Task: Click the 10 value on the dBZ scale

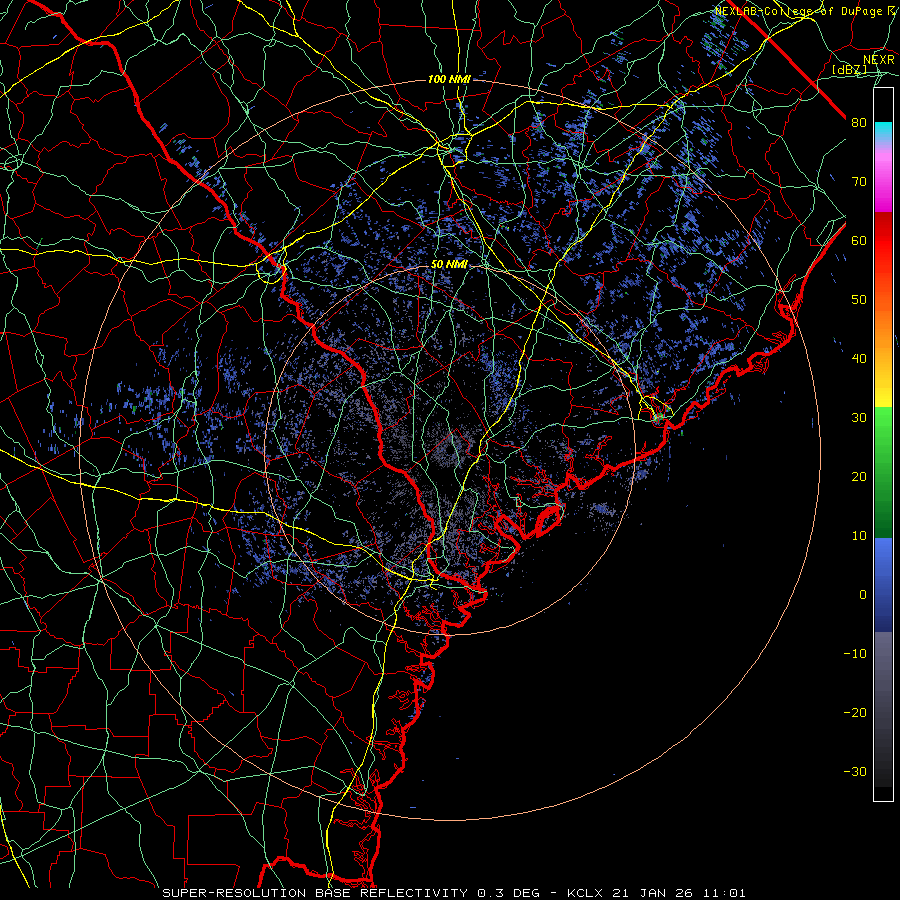Action: tap(859, 536)
